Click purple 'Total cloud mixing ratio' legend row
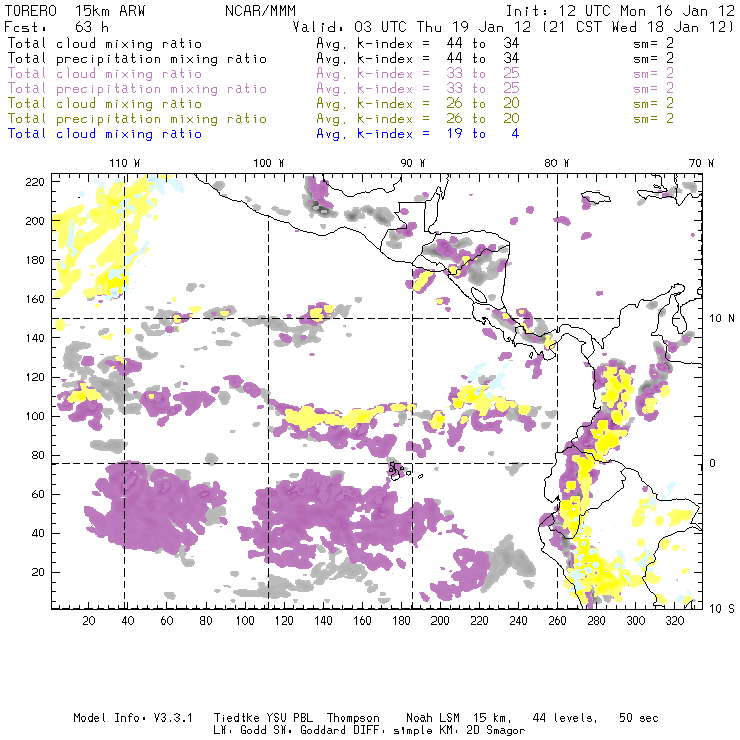The height and width of the screenshot is (740, 740). click(x=340, y=74)
